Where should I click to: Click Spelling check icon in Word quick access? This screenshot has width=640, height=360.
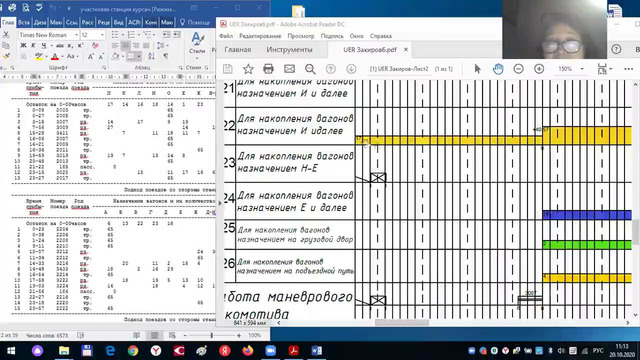tap(39, 7)
